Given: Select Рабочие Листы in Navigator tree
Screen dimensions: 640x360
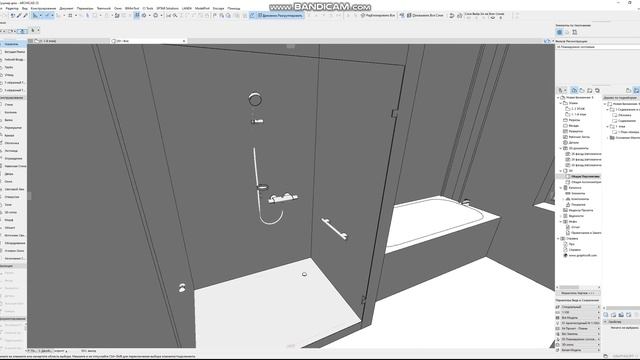Looking at the screenshot, I should click(579, 137).
